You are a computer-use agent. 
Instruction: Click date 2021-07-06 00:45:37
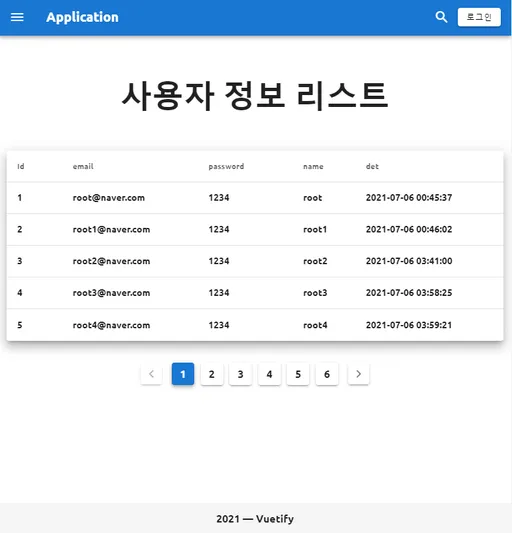pos(409,197)
